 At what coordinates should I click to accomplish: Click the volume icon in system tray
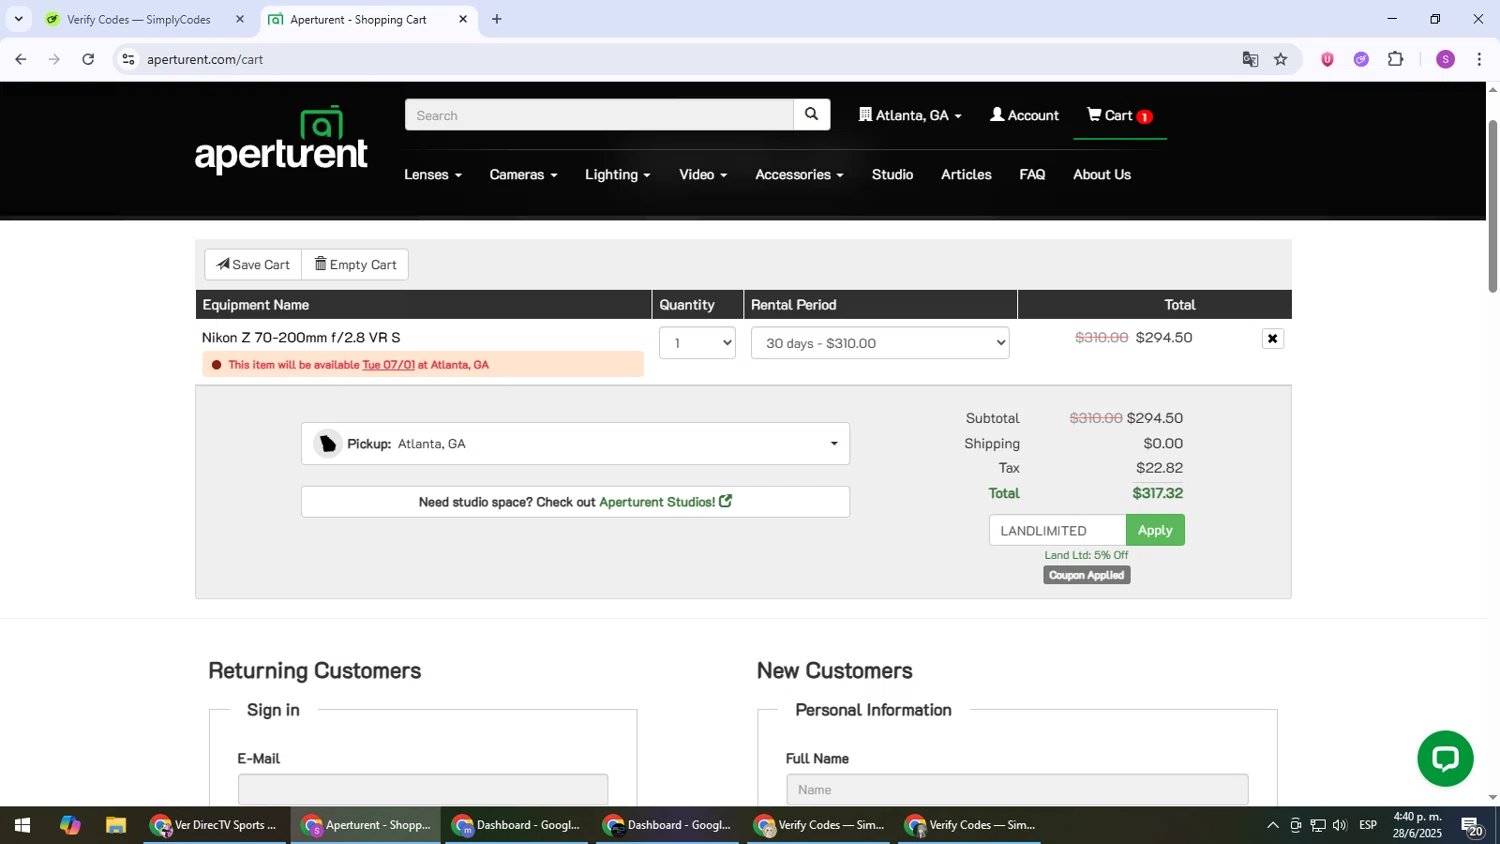[1340, 826]
